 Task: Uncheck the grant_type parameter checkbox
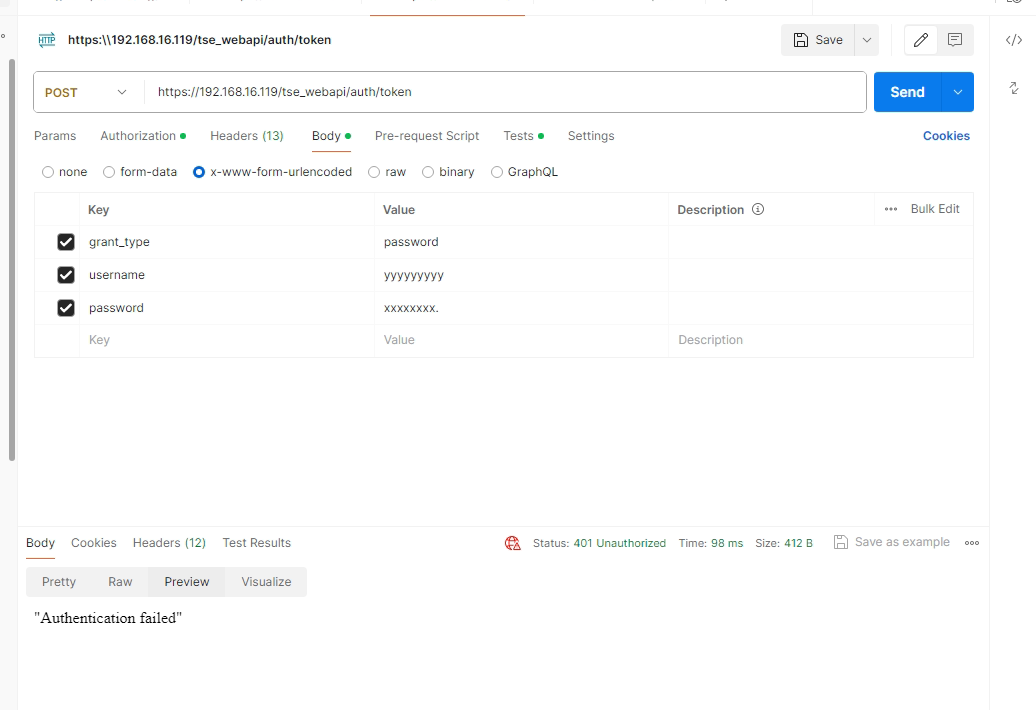pyautogui.click(x=66, y=242)
